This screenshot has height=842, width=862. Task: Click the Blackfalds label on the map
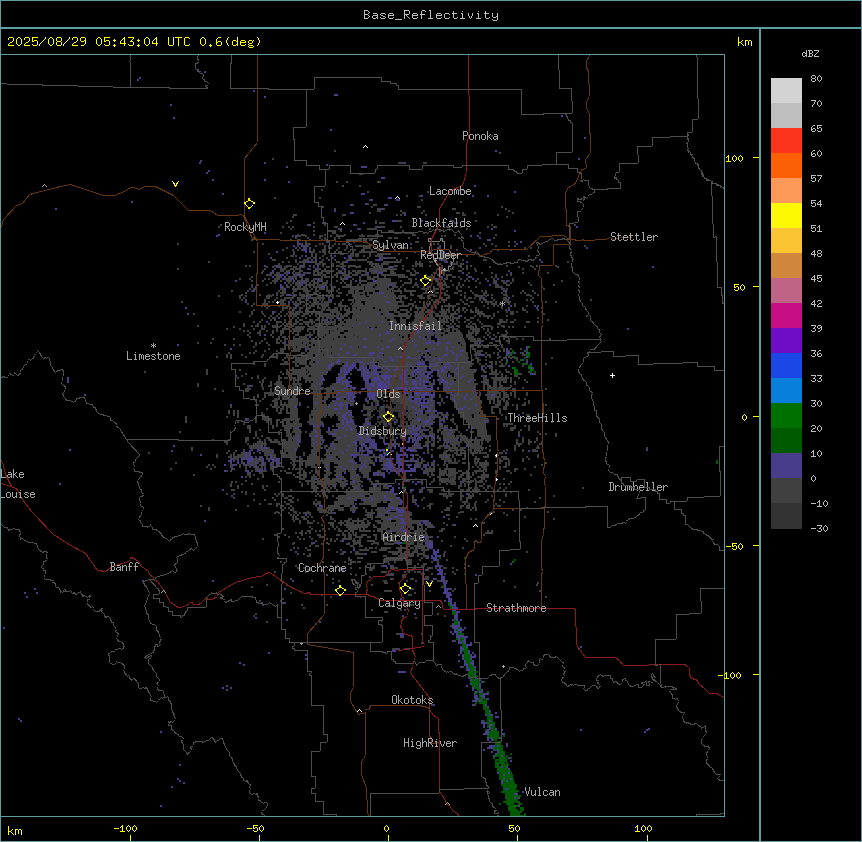tap(441, 223)
